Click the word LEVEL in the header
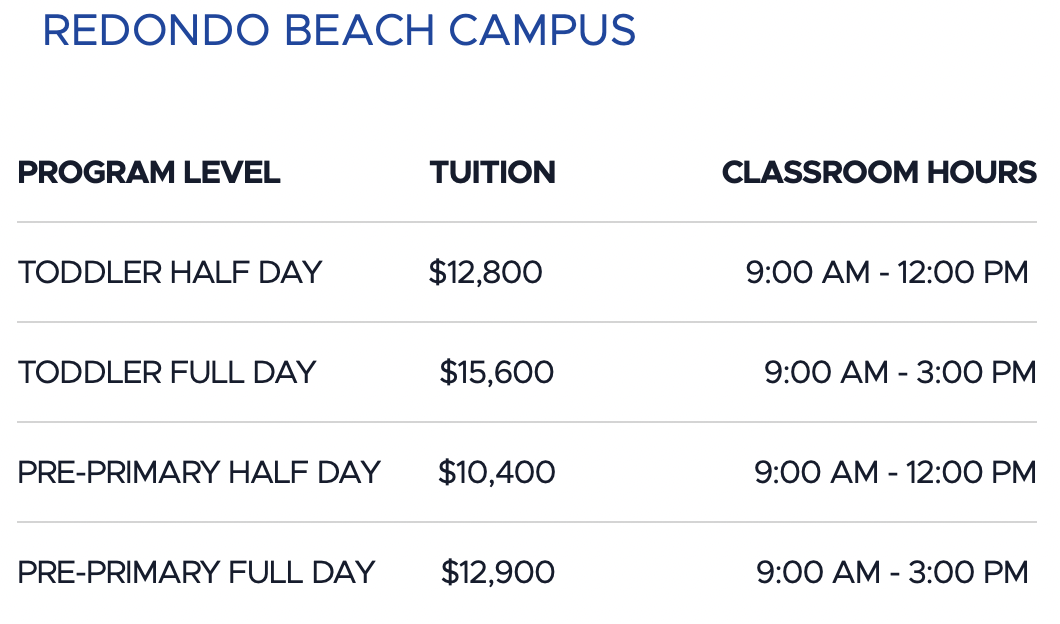This screenshot has height=624, width=1060. [232, 172]
